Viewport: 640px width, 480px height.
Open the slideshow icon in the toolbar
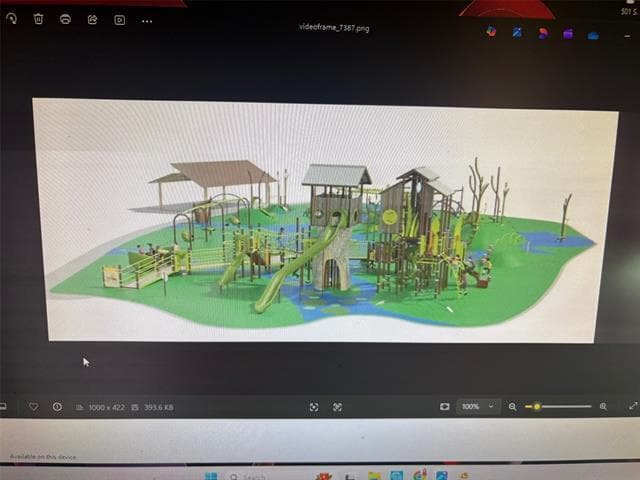tap(119, 20)
